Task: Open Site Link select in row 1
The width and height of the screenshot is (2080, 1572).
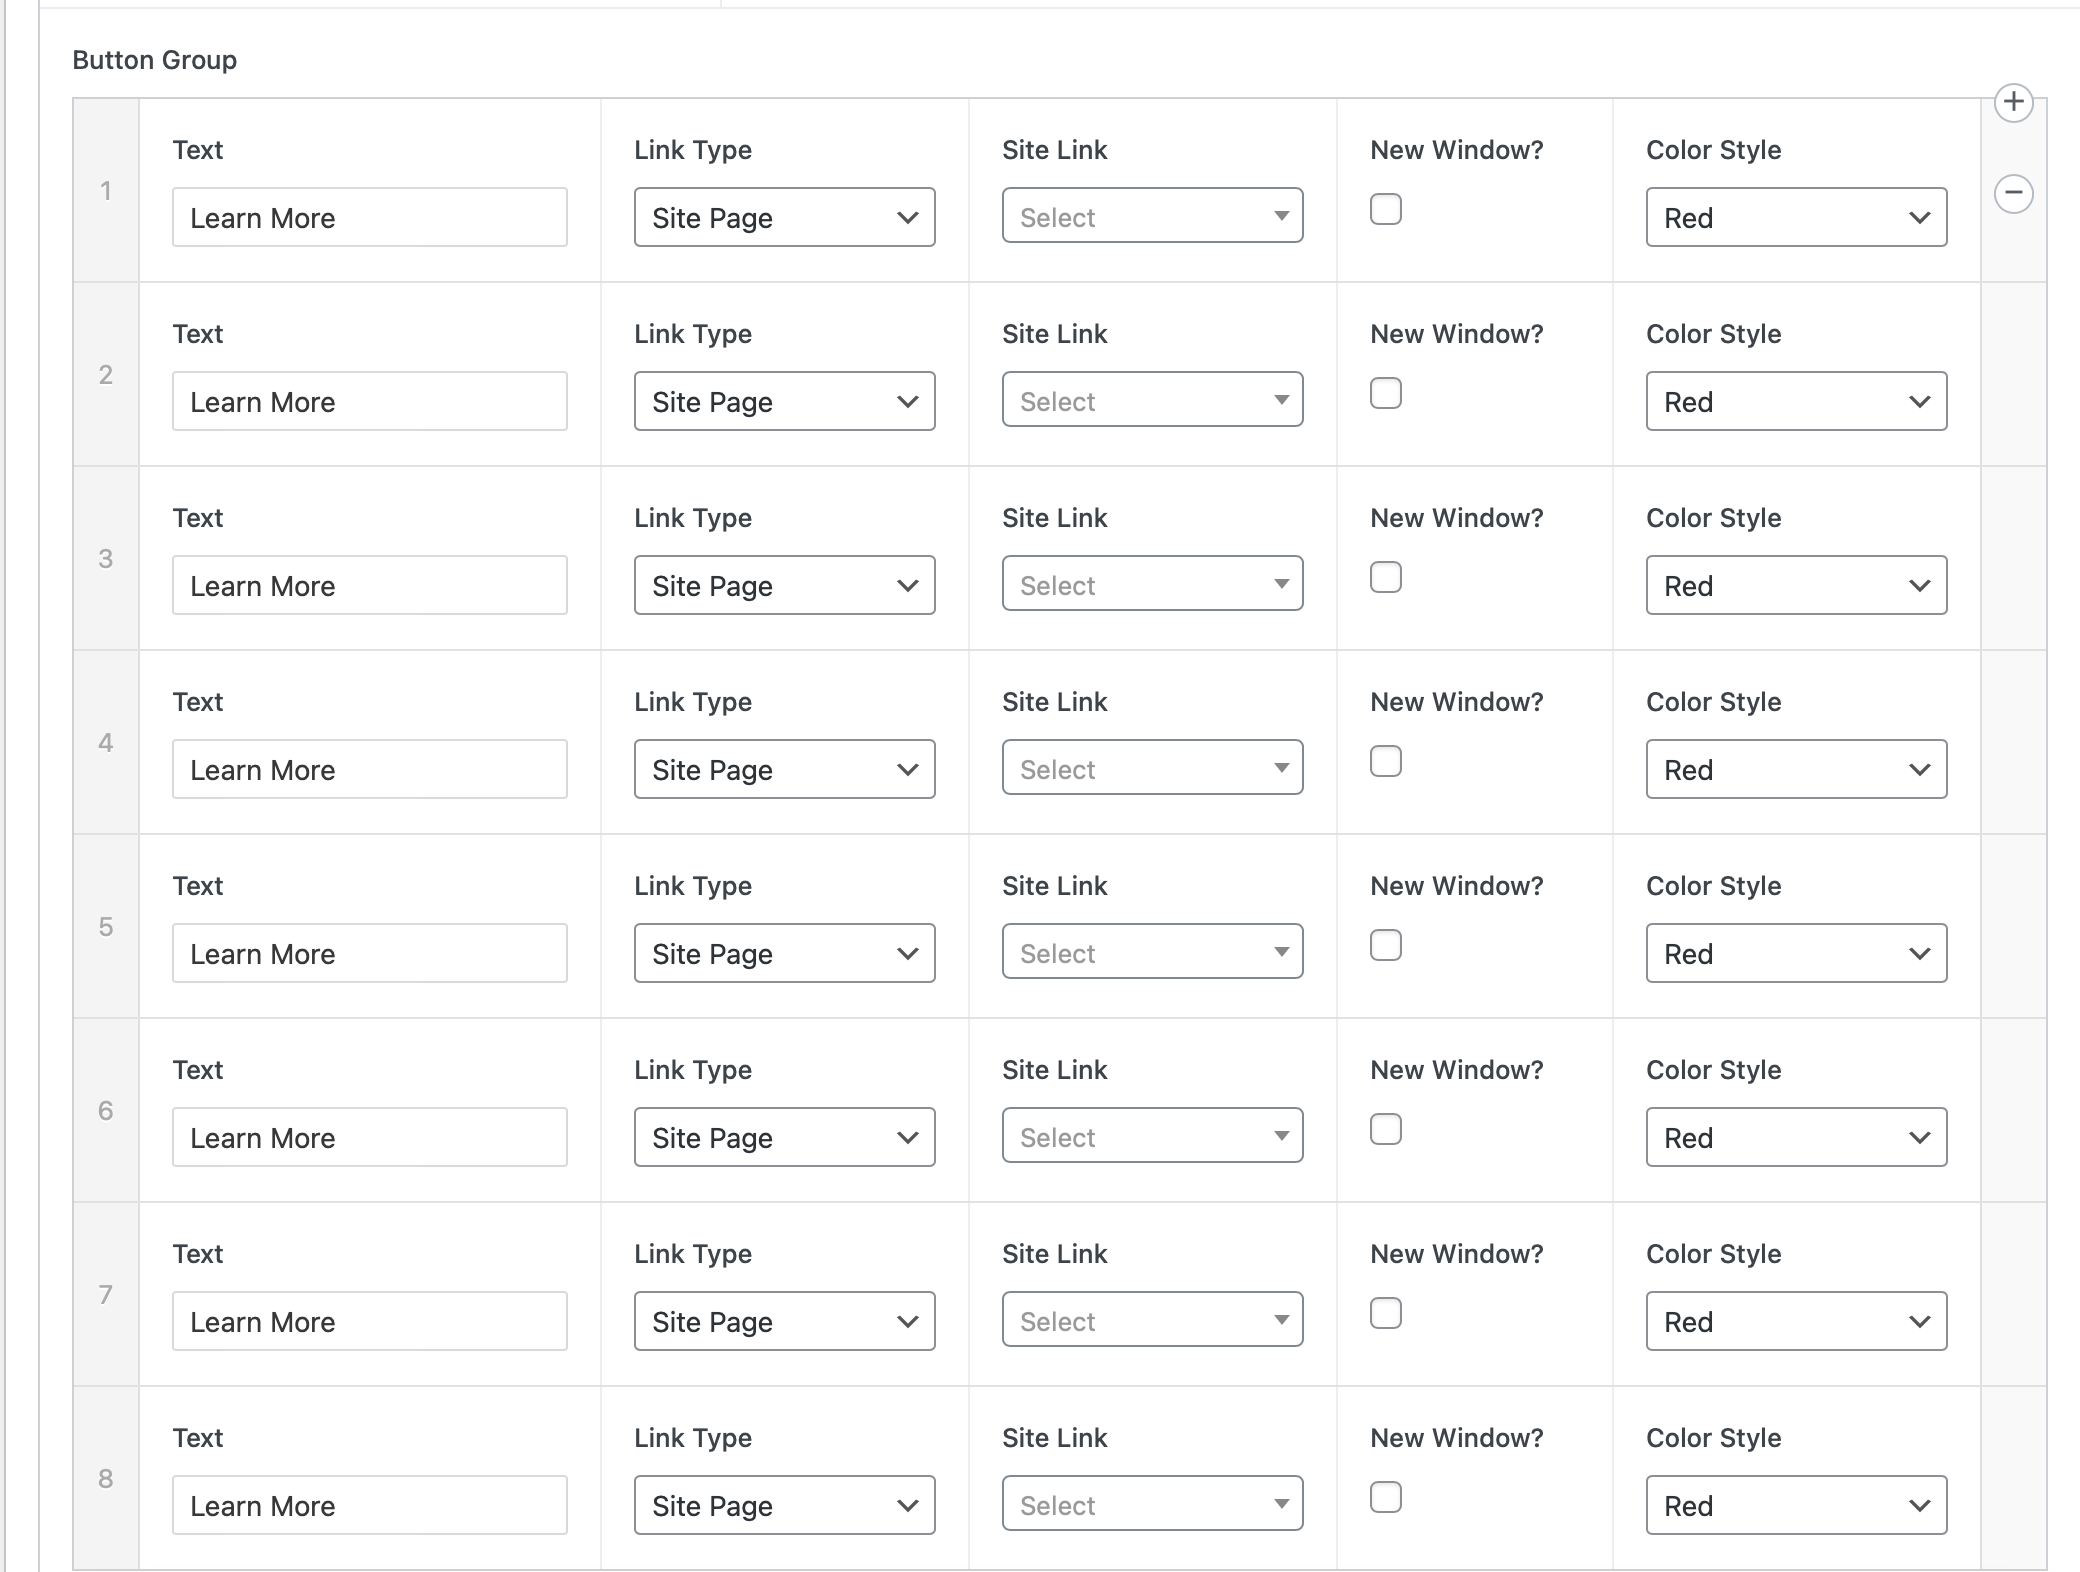Action: coord(1152,215)
